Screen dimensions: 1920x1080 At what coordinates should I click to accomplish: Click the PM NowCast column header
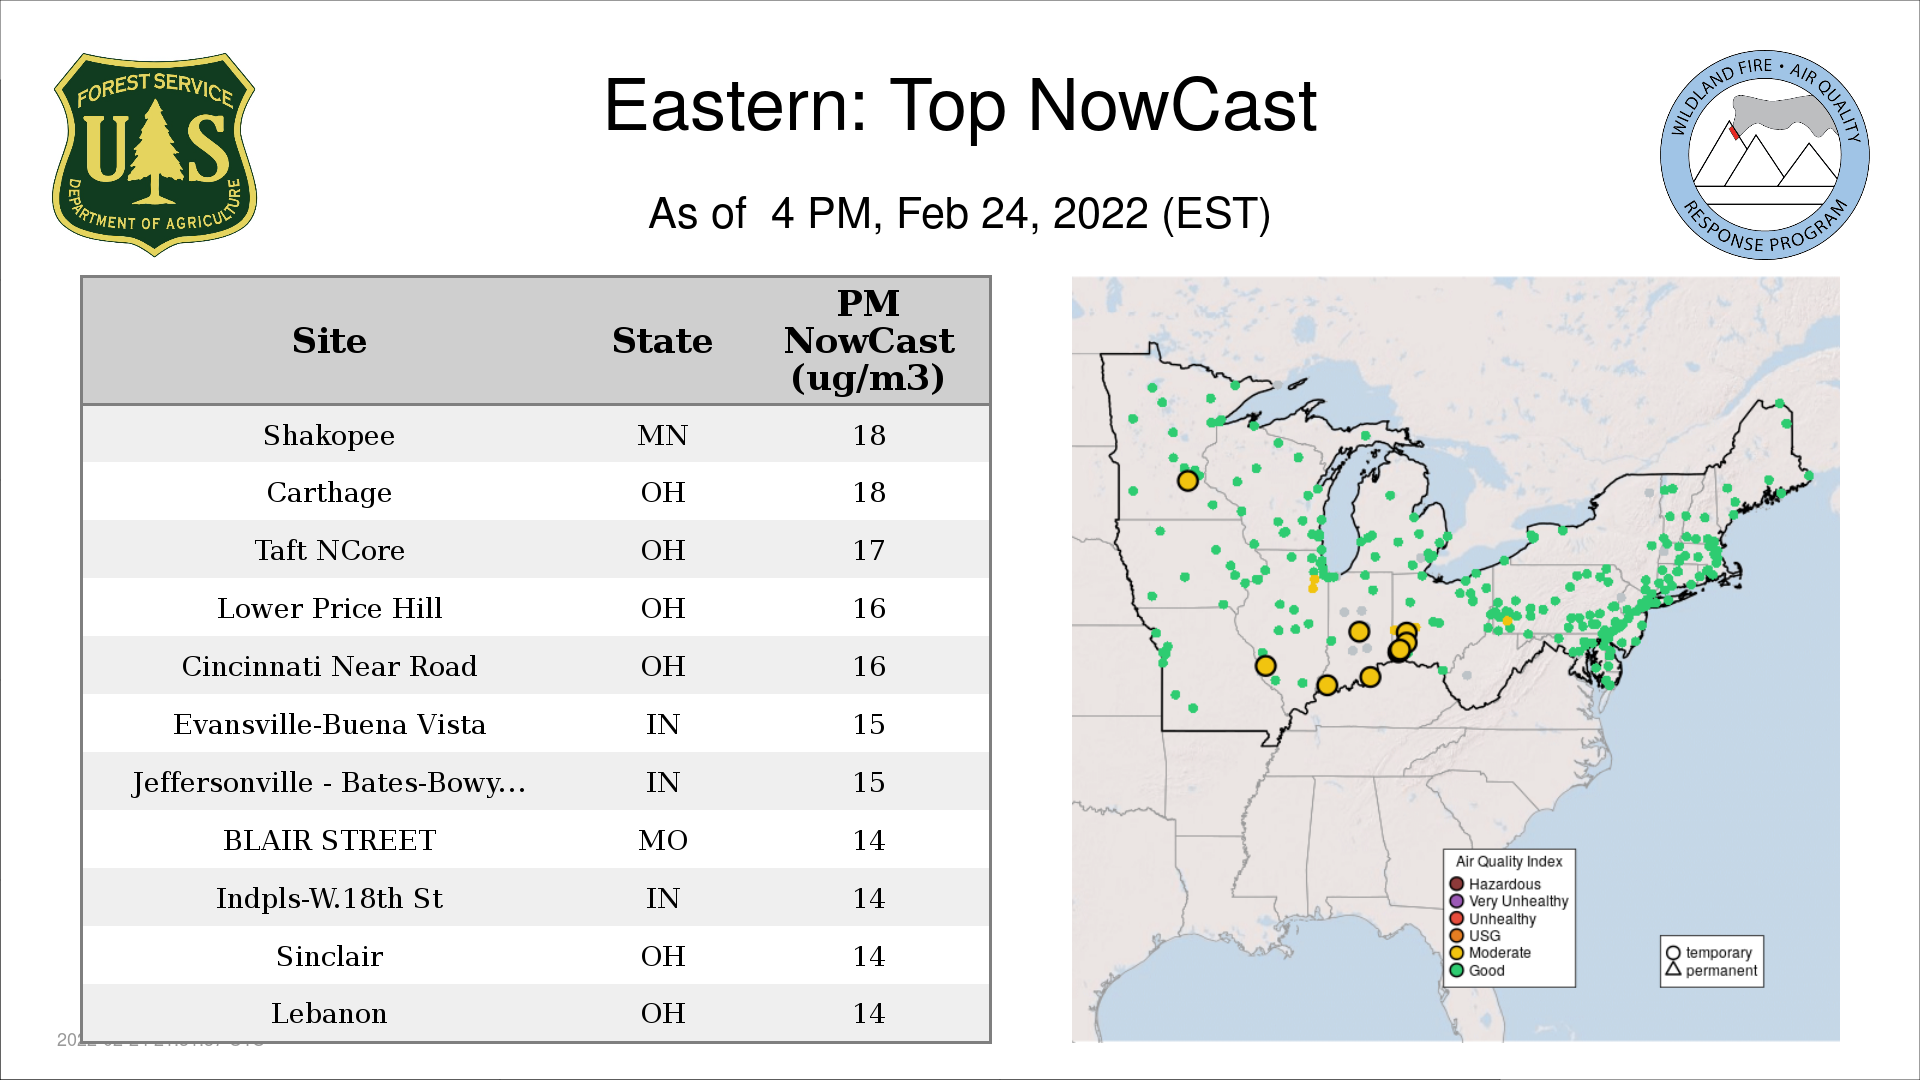(868, 341)
